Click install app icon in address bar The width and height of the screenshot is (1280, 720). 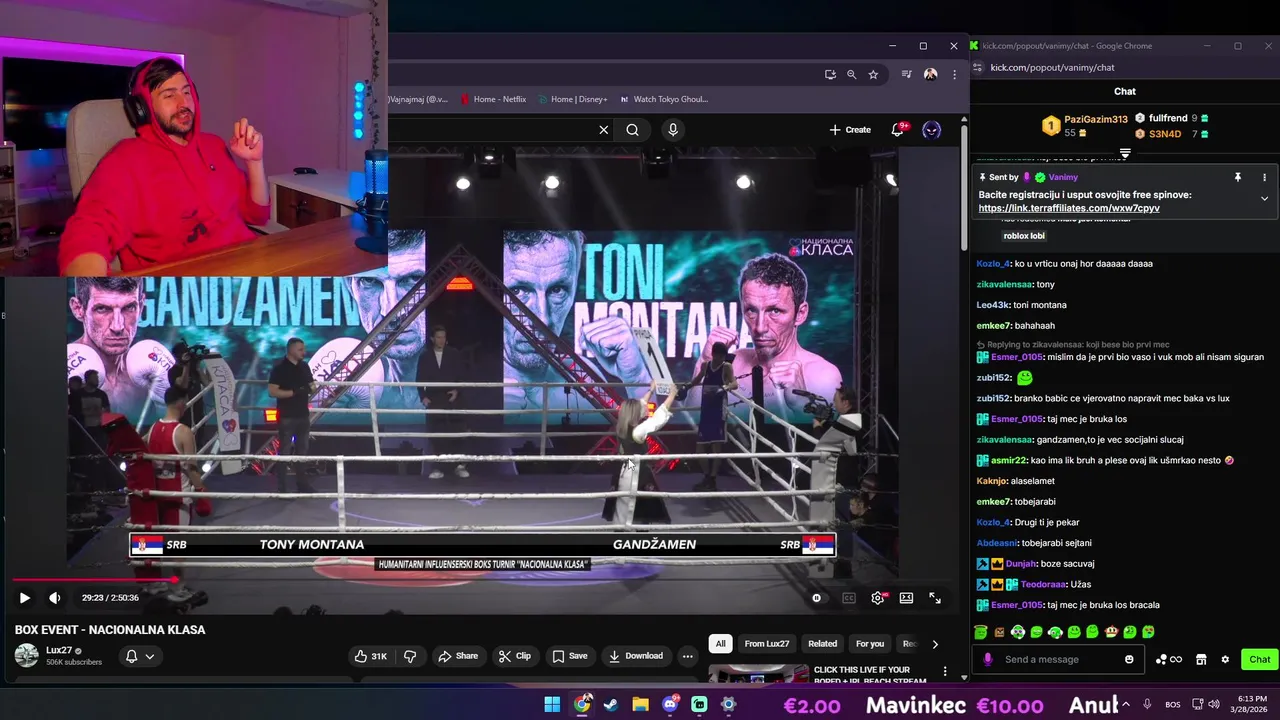pos(830,74)
